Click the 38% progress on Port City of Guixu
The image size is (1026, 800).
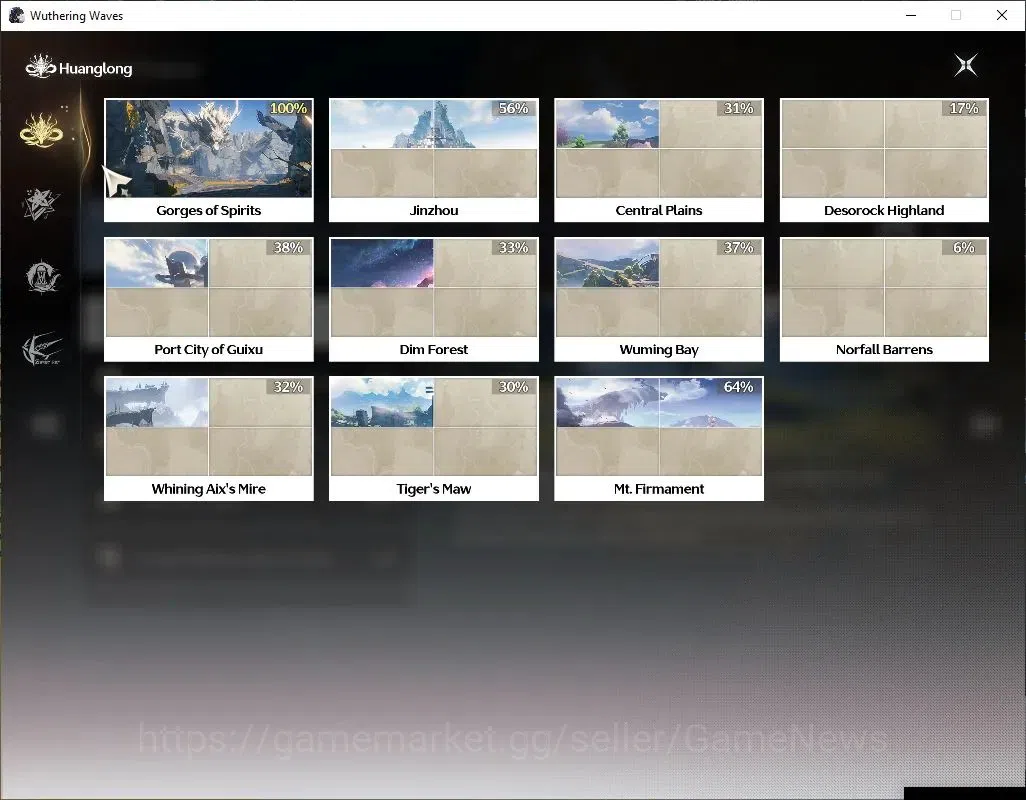tap(289, 248)
